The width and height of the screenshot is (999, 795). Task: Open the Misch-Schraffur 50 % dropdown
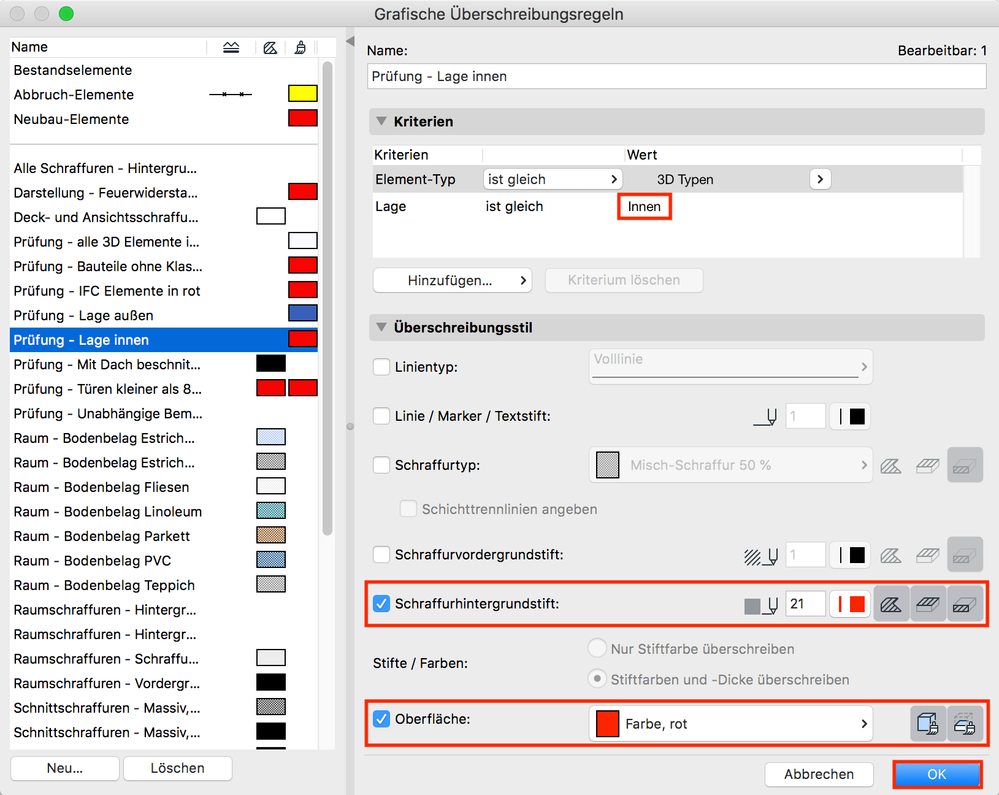730,465
